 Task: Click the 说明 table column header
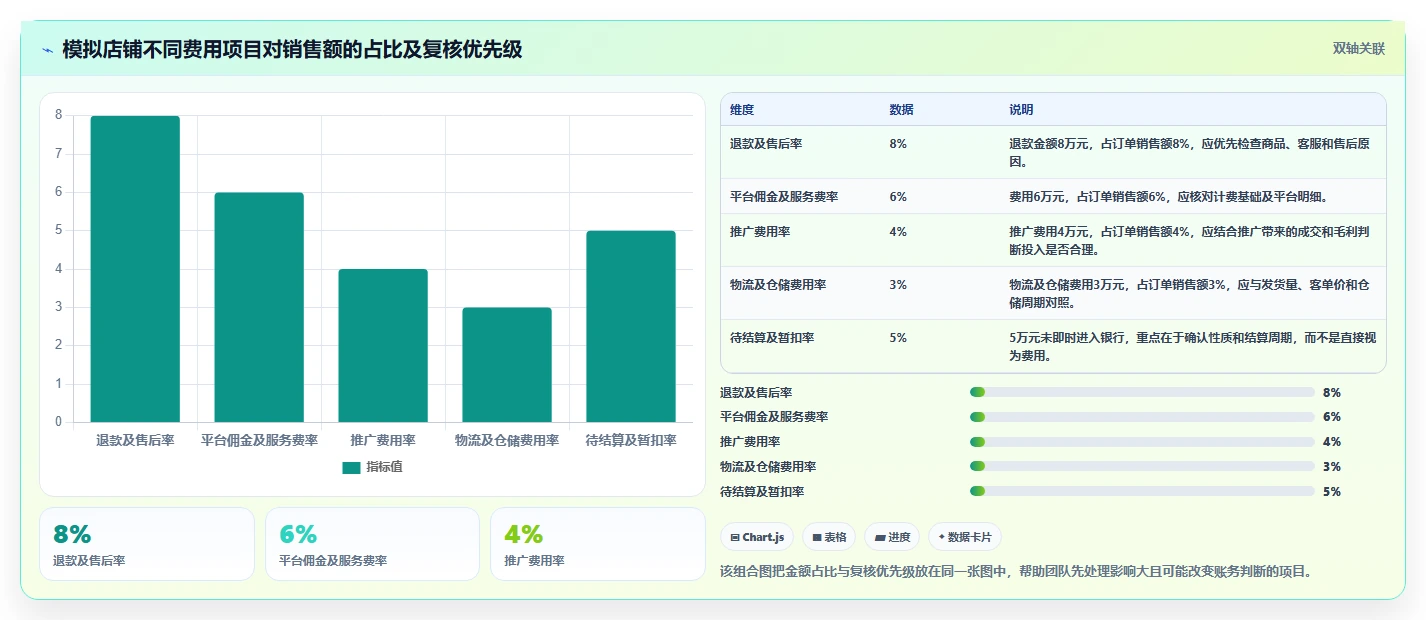1021,110
